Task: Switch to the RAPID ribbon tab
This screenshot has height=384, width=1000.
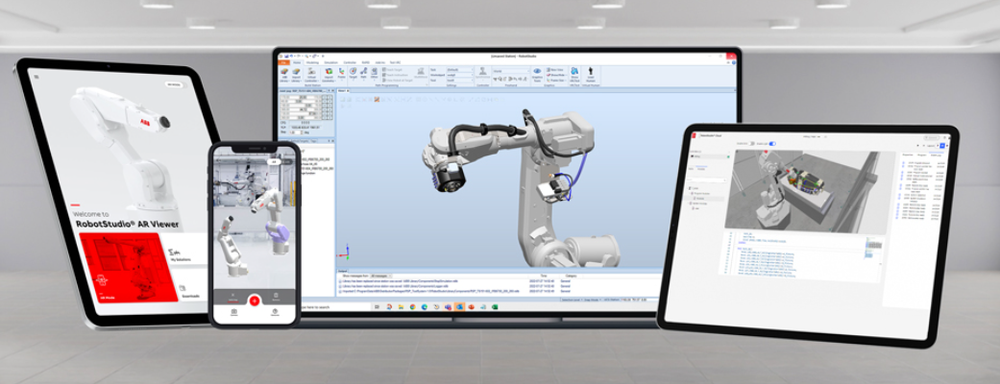Action: tap(365, 63)
